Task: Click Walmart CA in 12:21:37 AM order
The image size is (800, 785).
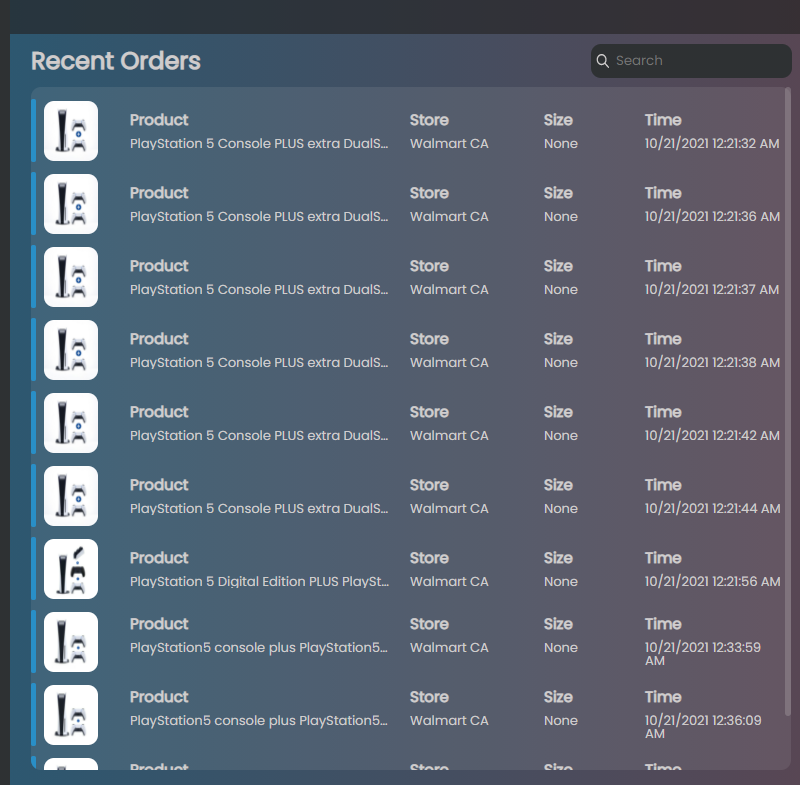Action: [449, 290]
